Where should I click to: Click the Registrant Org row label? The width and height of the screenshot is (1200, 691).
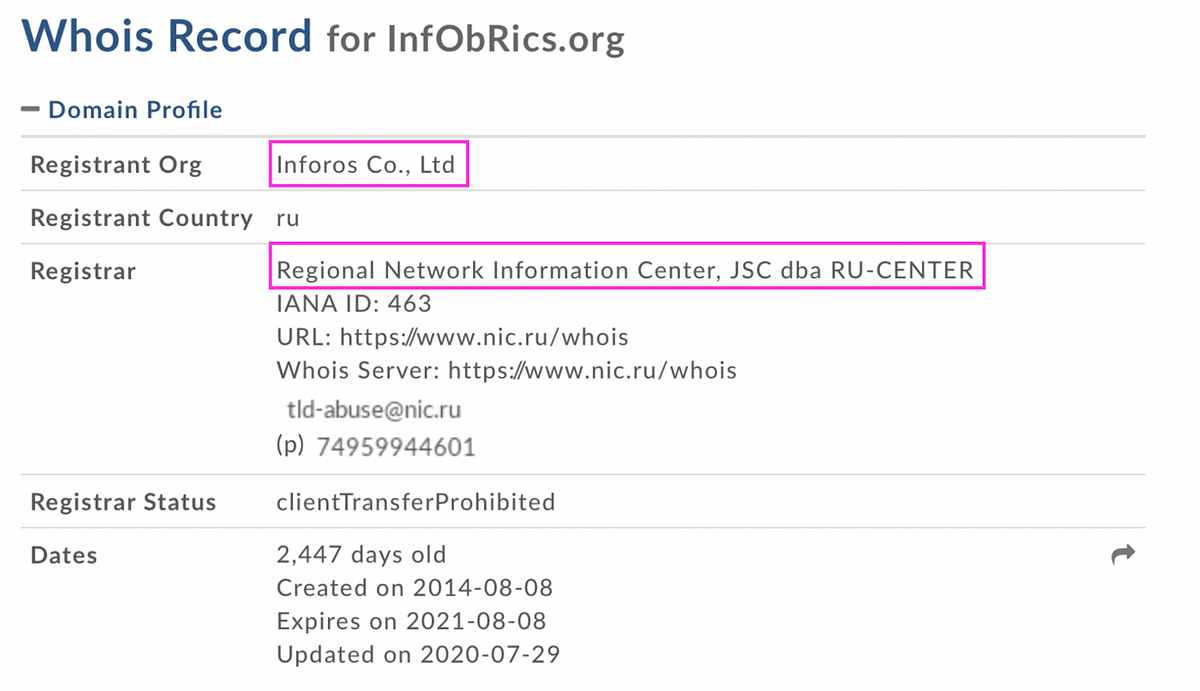(x=116, y=165)
